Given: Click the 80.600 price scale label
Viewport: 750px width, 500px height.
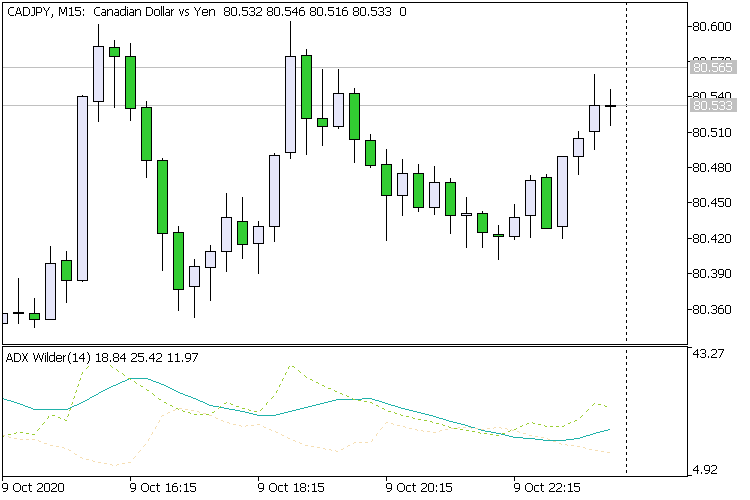Looking at the screenshot, I should [712, 27].
